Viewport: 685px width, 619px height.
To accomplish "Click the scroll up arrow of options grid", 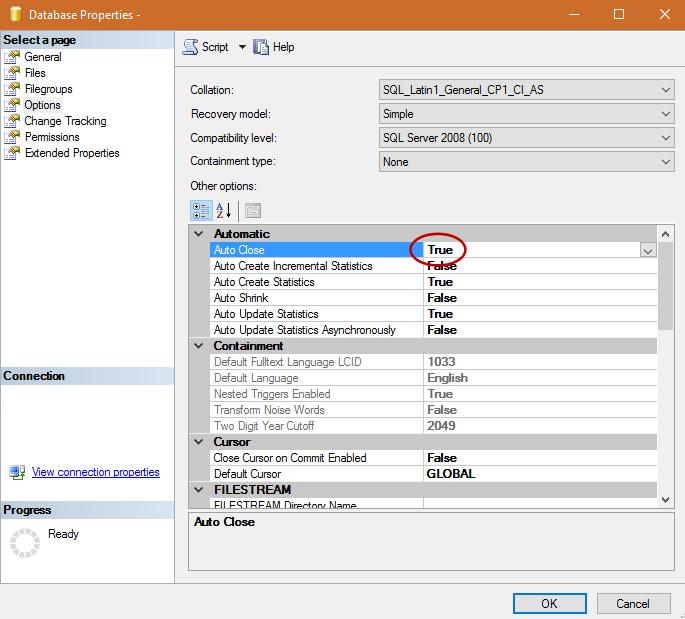I will pyautogui.click(x=665, y=234).
